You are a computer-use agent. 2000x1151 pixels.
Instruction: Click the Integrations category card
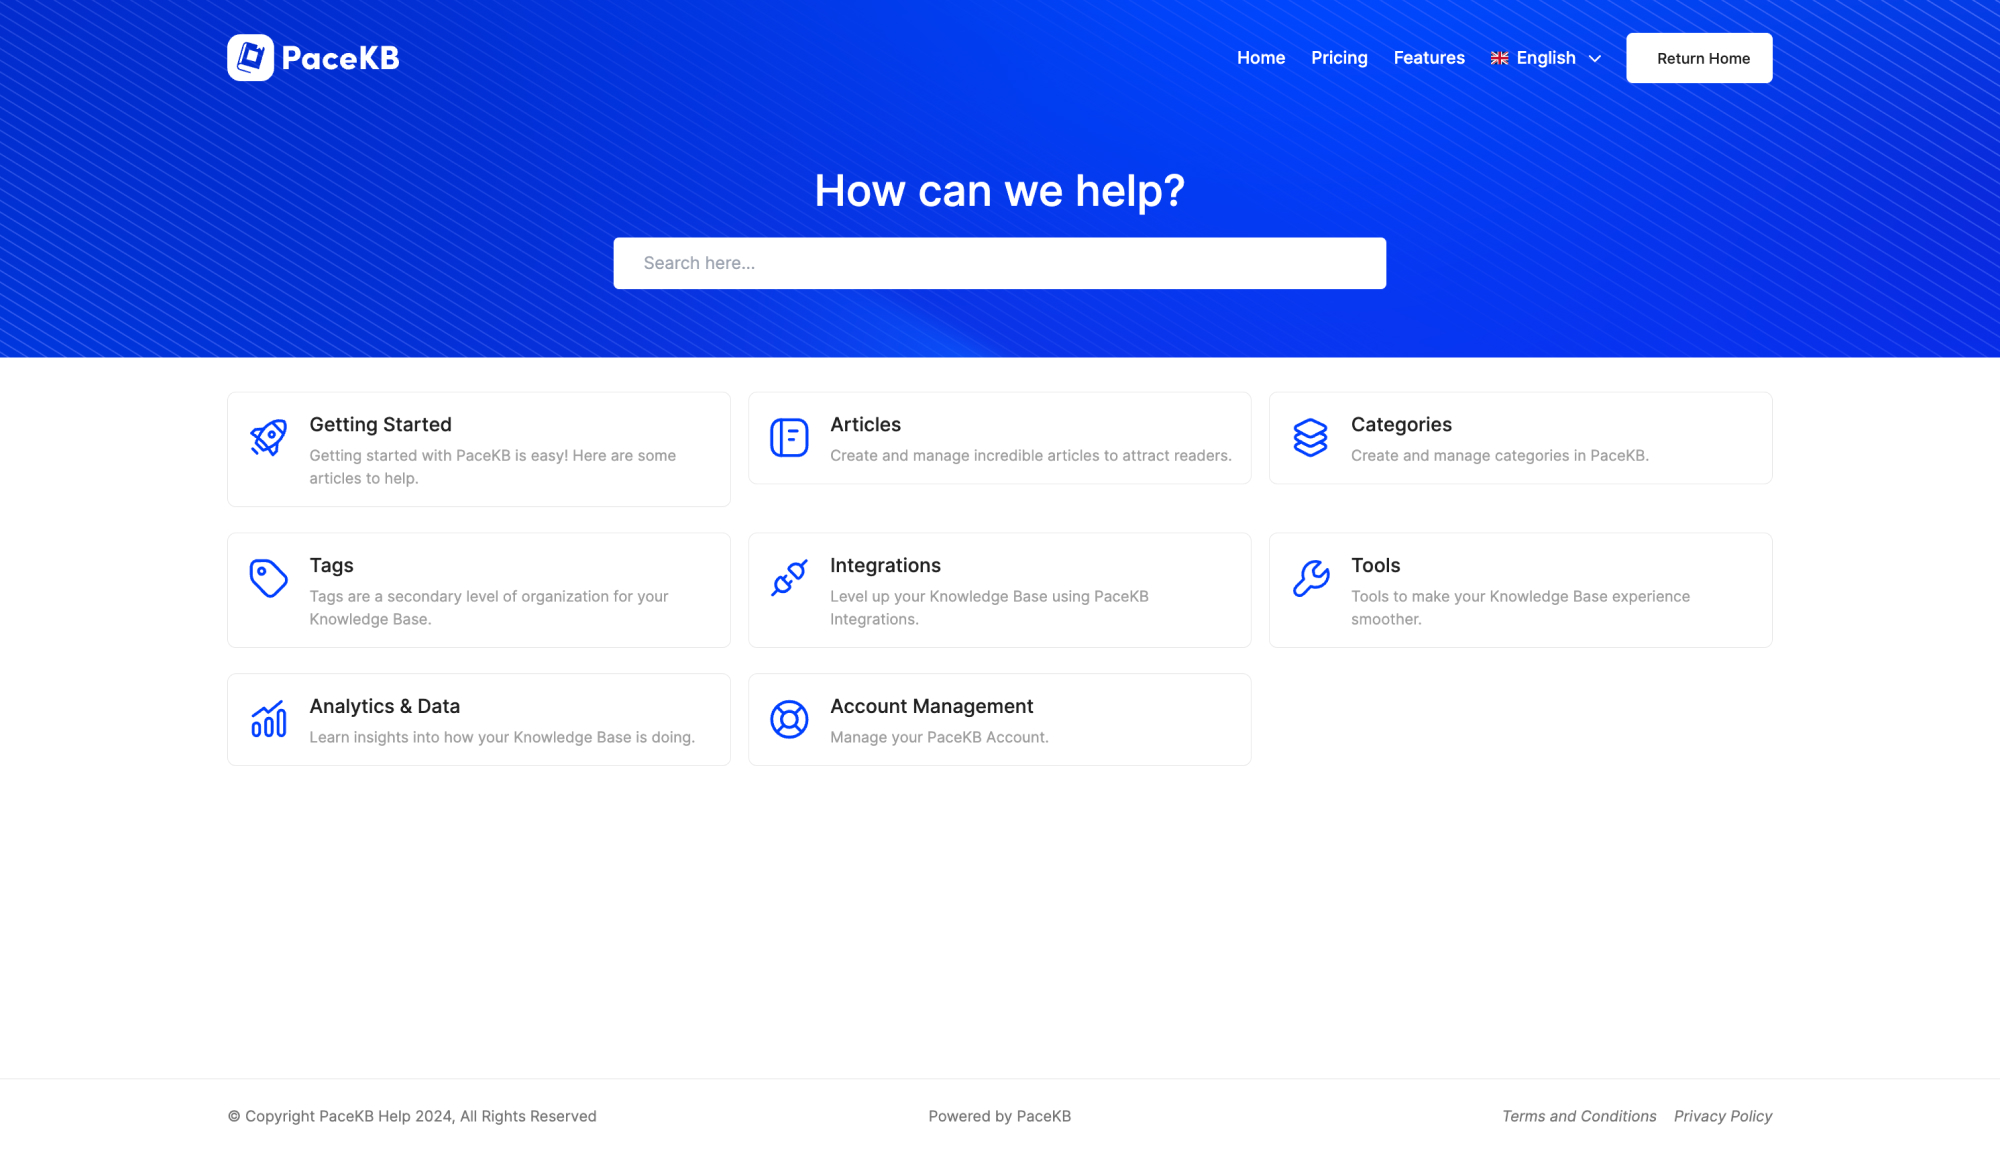point(999,589)
